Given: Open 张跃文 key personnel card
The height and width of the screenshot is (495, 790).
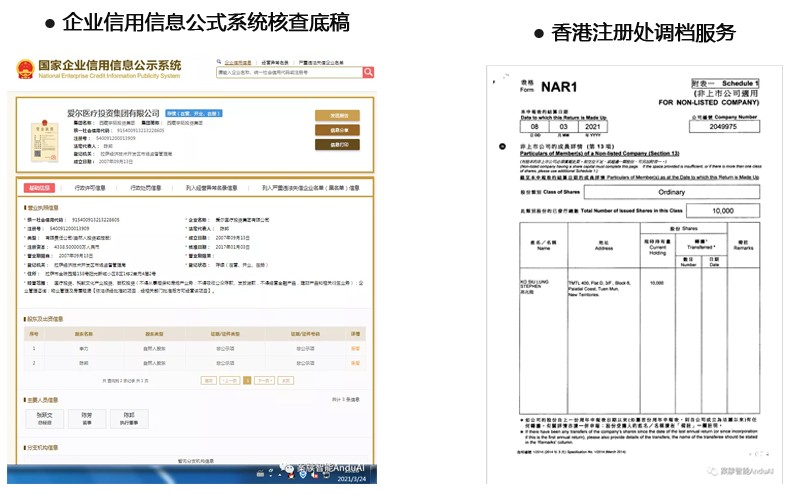Looking at the screenshot, I should (44, 417).
